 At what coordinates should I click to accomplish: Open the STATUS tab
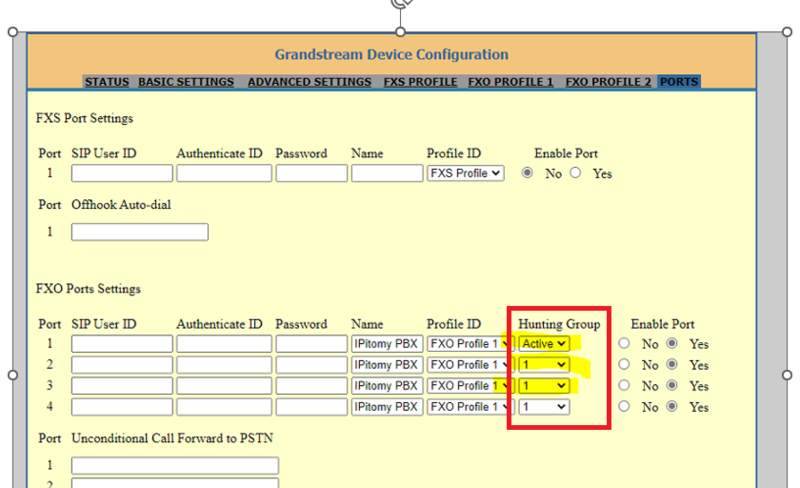click(107, 82)
